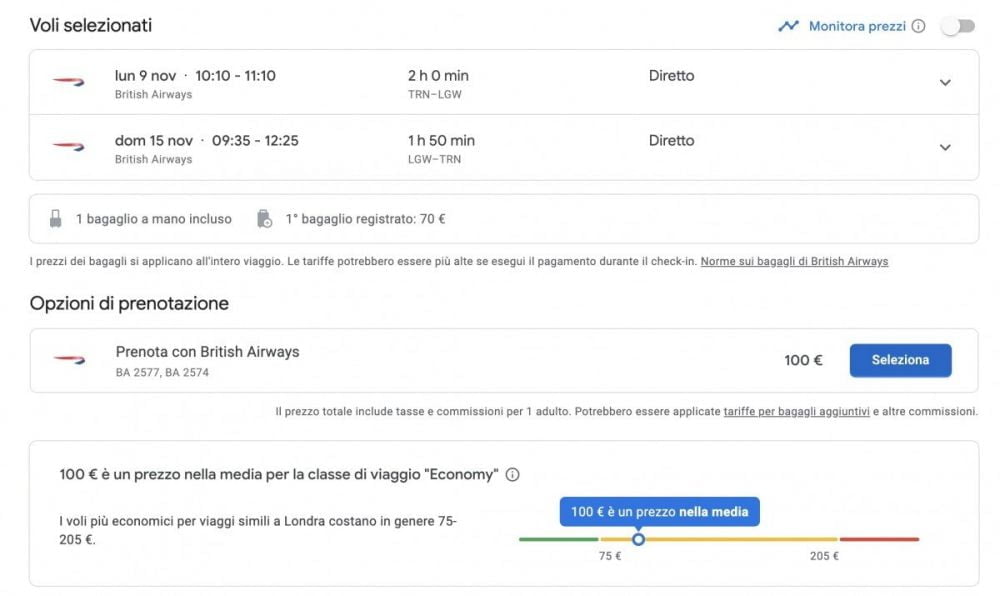Click the British Airways logo in Opzioni di prenotazione
Viewport: 1000px width, 596px height.
66,358
